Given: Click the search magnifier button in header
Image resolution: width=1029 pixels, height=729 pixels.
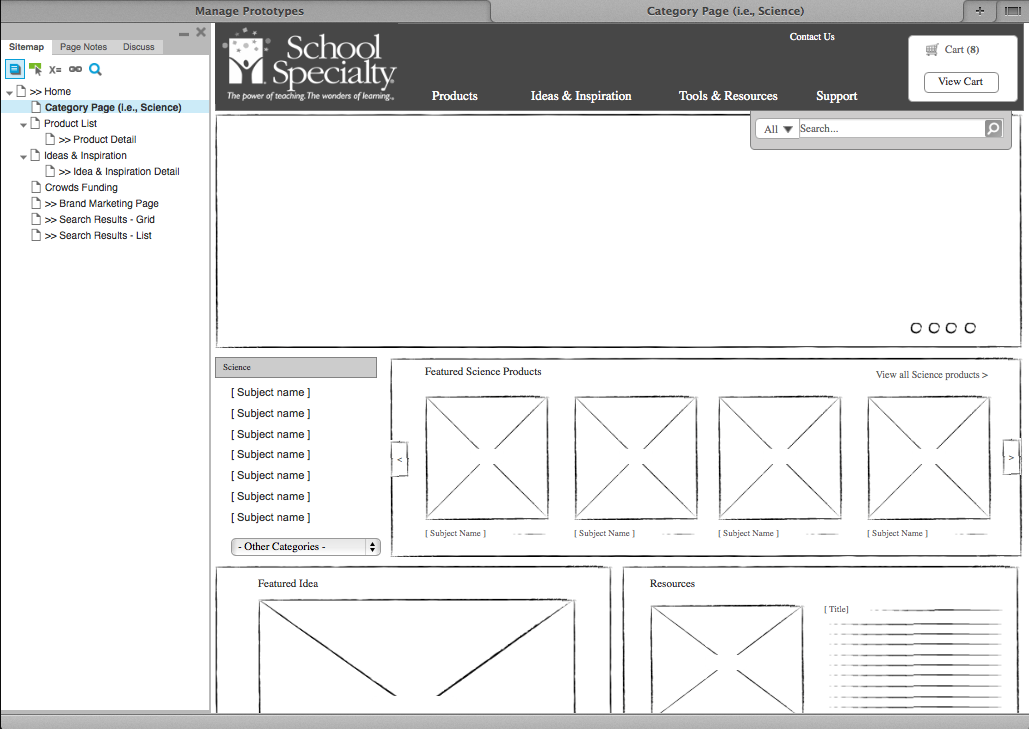Looking at the screenshot, I should pos(994,129).
